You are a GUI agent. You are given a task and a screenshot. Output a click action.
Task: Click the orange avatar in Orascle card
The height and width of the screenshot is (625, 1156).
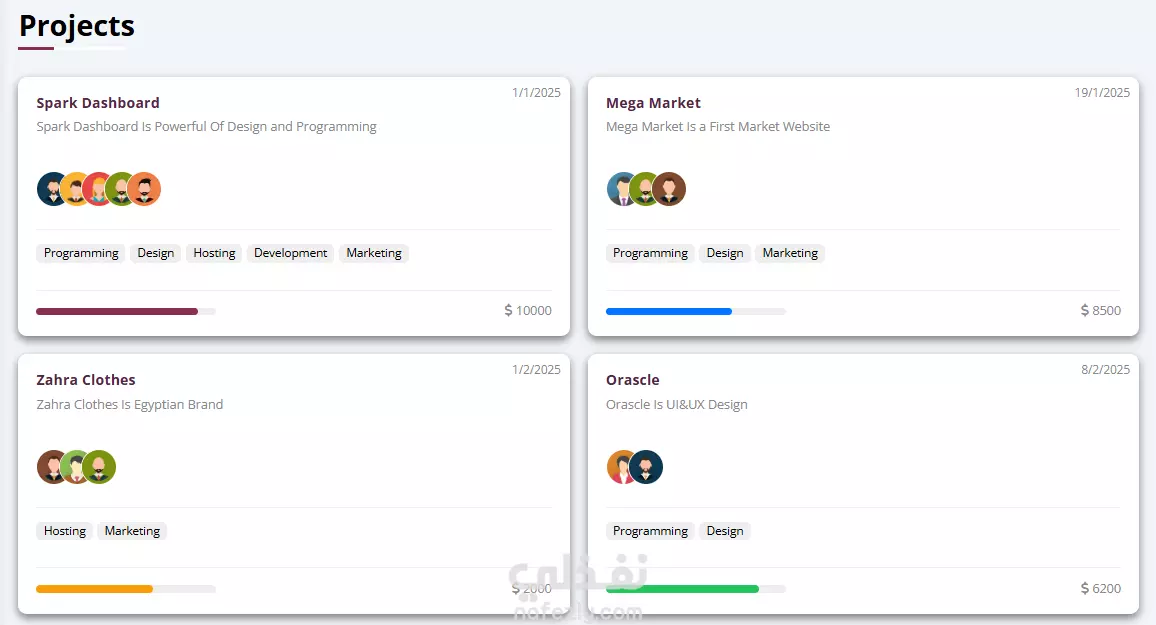[x=621, y=467]
